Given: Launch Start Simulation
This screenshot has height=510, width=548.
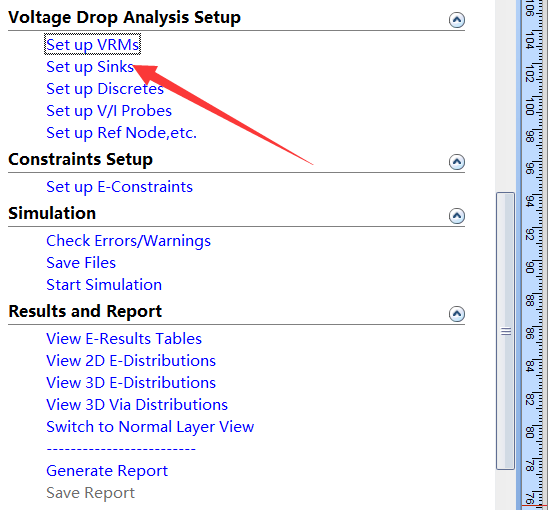Looking at the screenshot, I should coord(104,285).
